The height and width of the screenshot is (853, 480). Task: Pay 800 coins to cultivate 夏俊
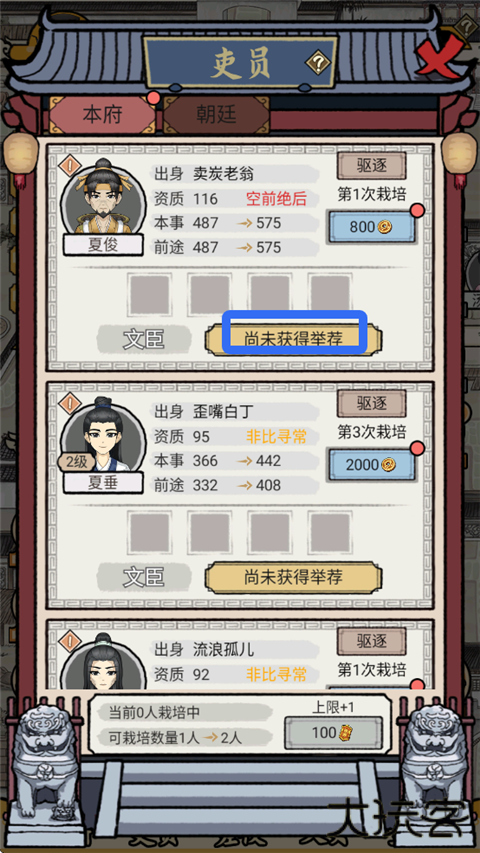(x=372, y=227)
